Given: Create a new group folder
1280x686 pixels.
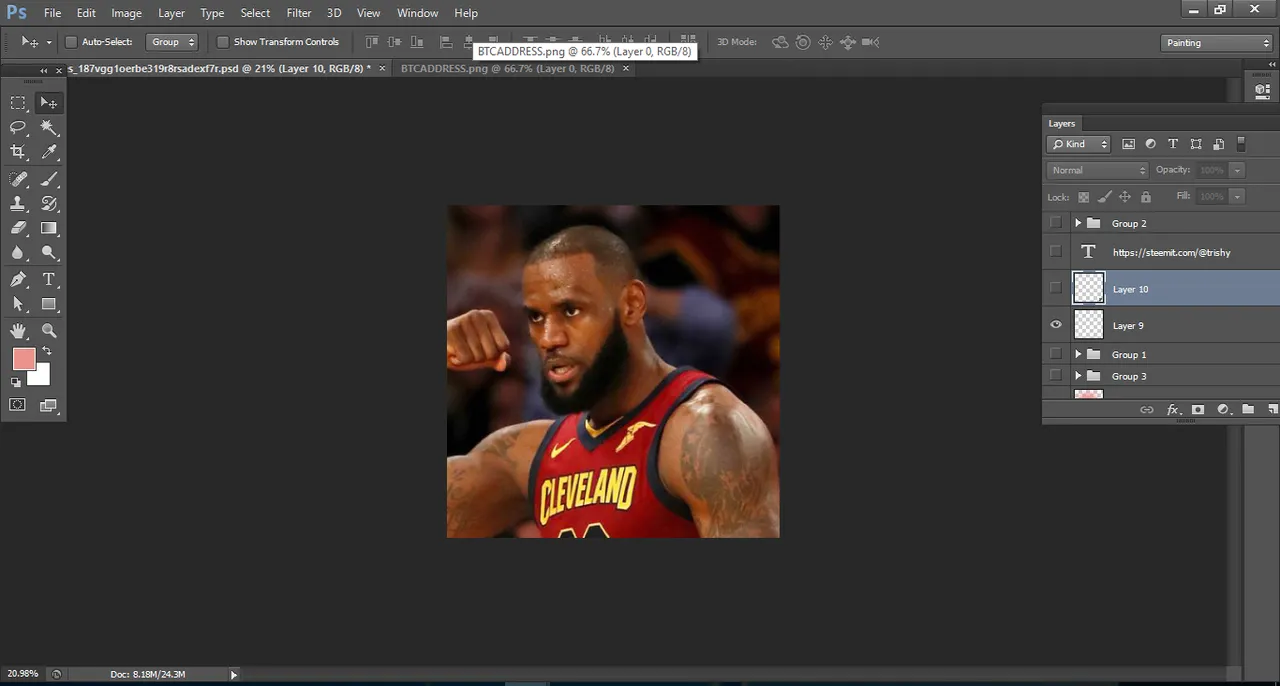Looking at the screenshot, I should coord(1248,410).
